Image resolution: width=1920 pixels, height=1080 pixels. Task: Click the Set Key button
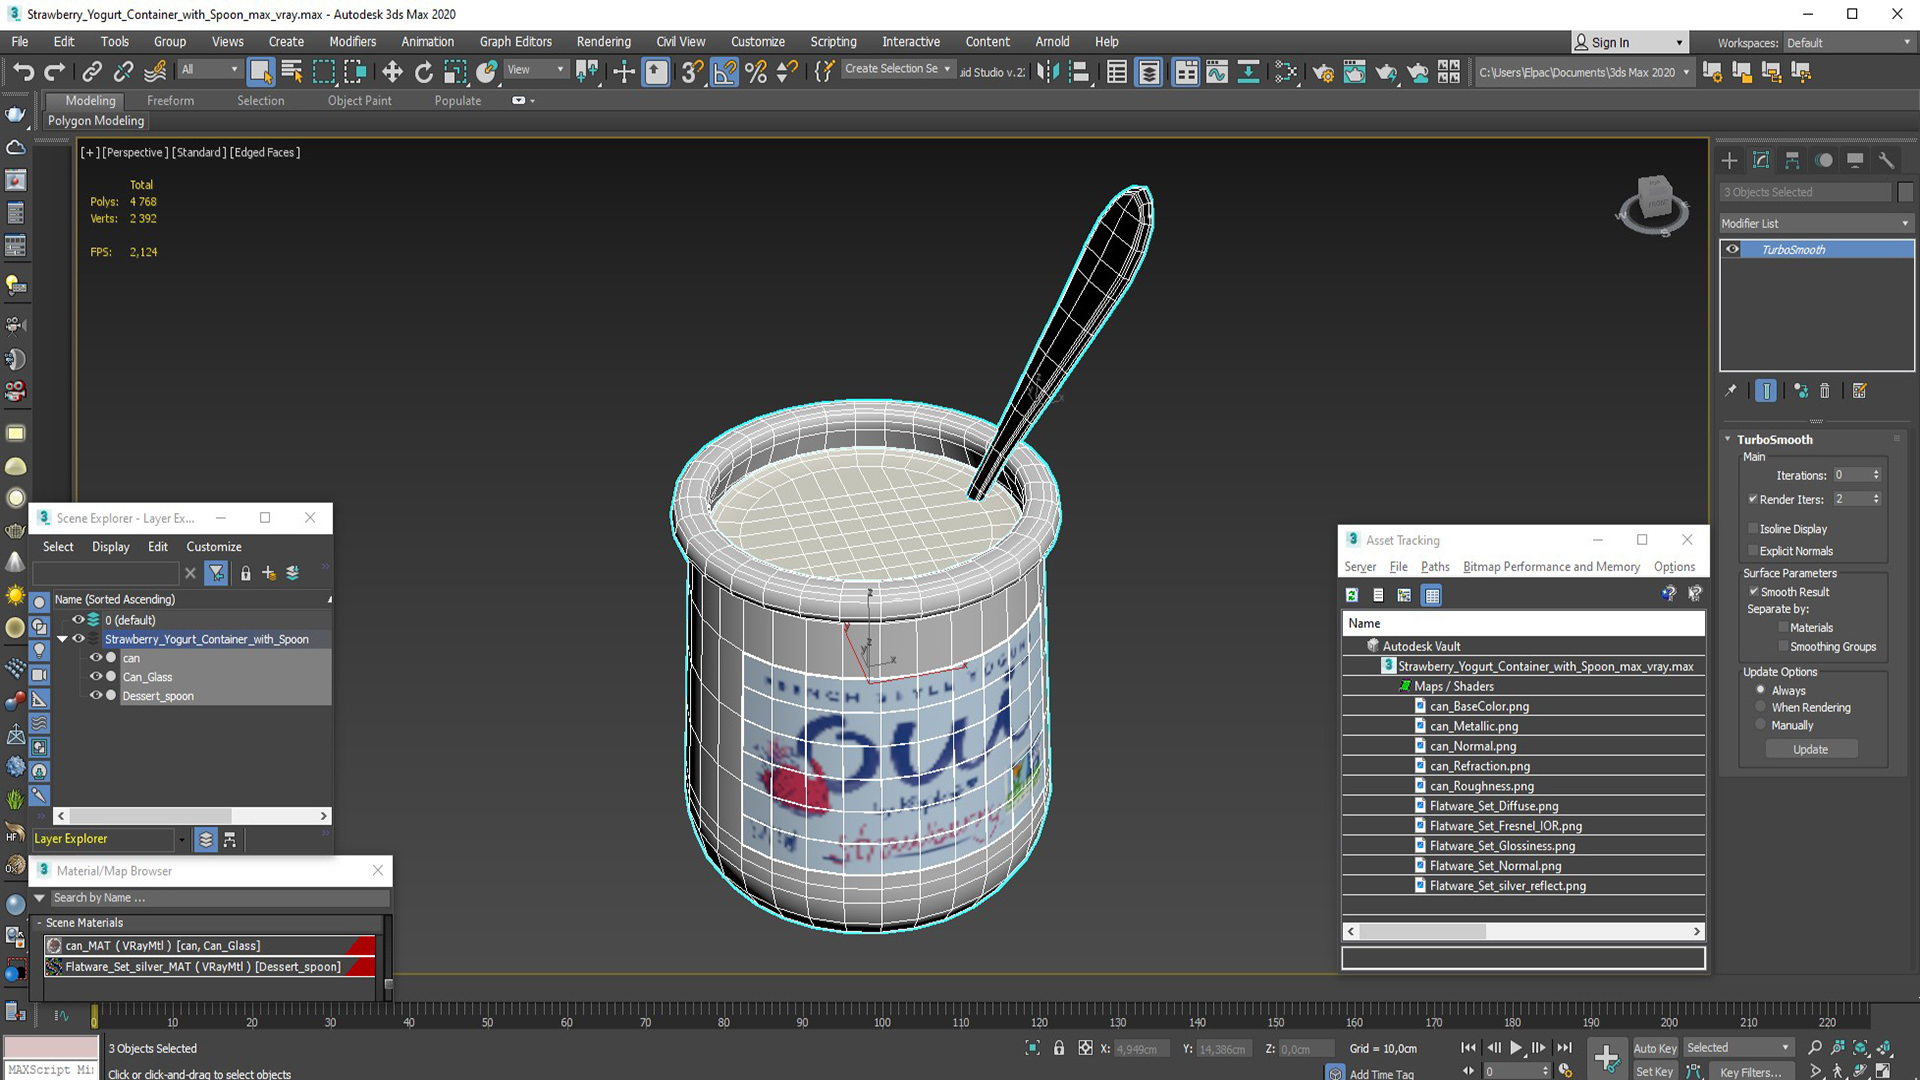pyautogui.click(x=1654, y=1071)
